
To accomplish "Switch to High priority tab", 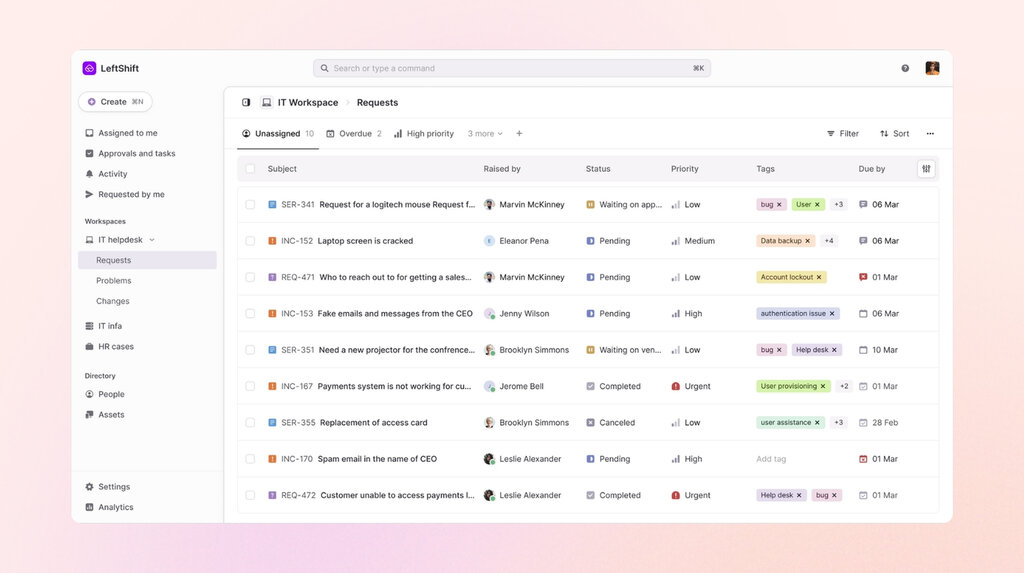I will click(x=424, y=134).
